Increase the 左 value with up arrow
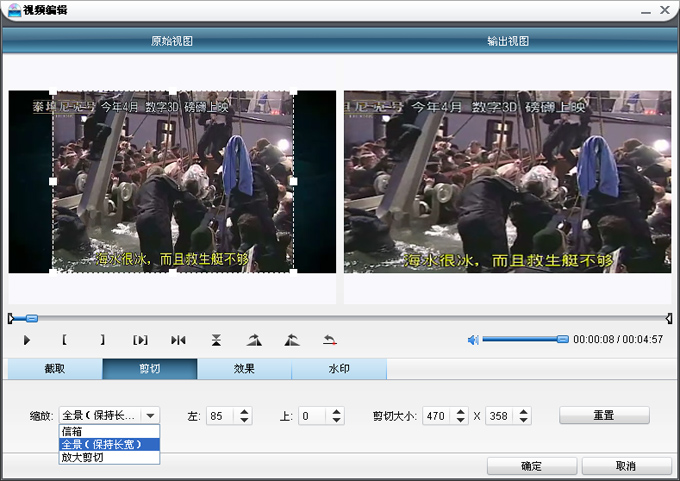Image resolution: width=680 pixels, height=481 pixels. (244, 412)
